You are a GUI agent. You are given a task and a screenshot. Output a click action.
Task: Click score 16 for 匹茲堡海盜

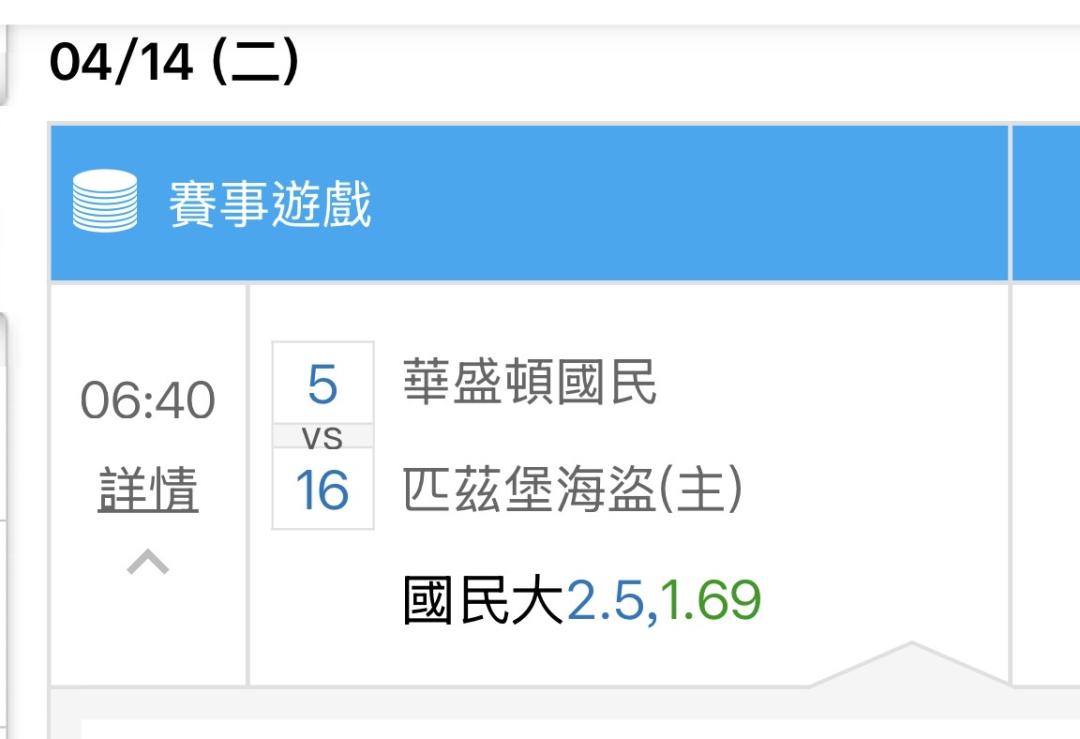point(322,490)
